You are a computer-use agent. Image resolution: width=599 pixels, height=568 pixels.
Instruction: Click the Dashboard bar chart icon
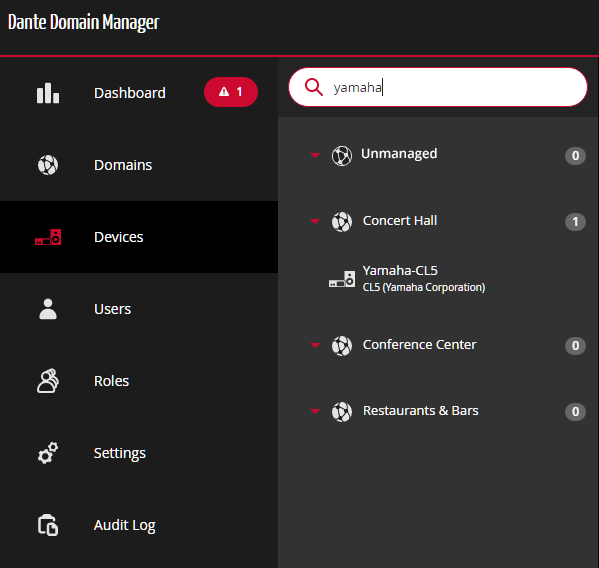pyautogui.click(x=48, y=93)
